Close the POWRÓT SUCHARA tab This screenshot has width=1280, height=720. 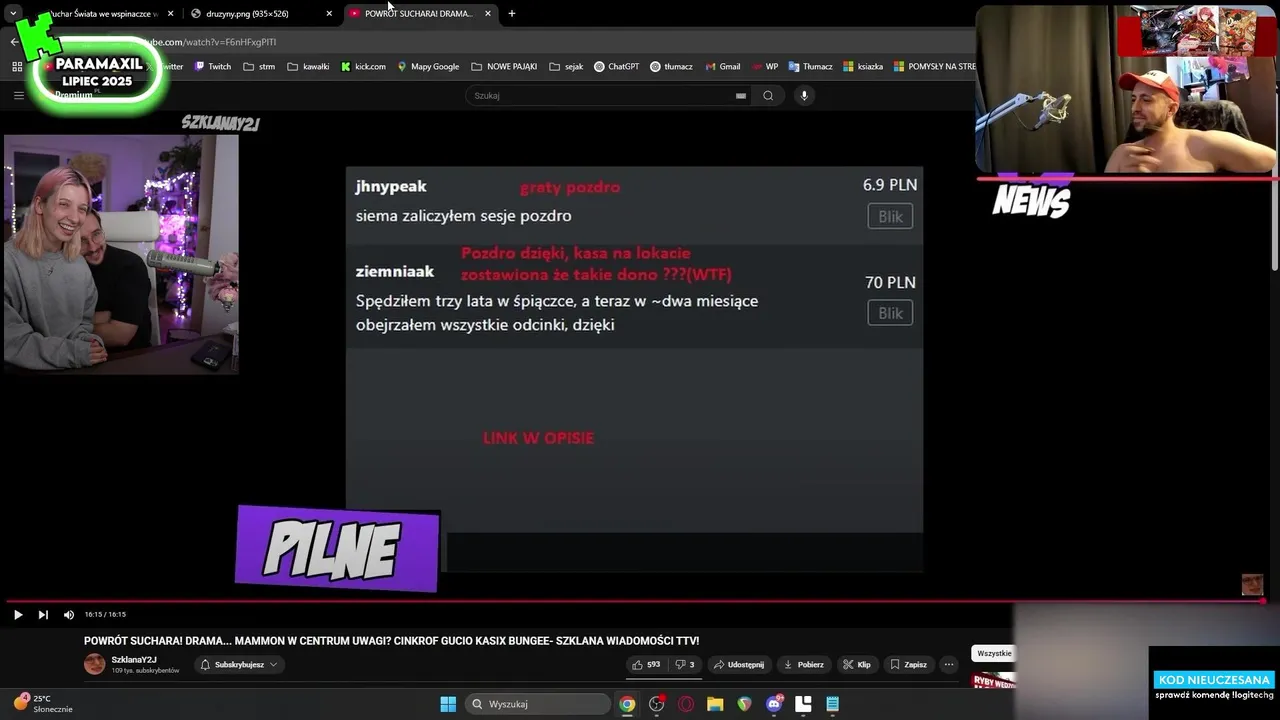pyautogui.click(x=487, y=14)
